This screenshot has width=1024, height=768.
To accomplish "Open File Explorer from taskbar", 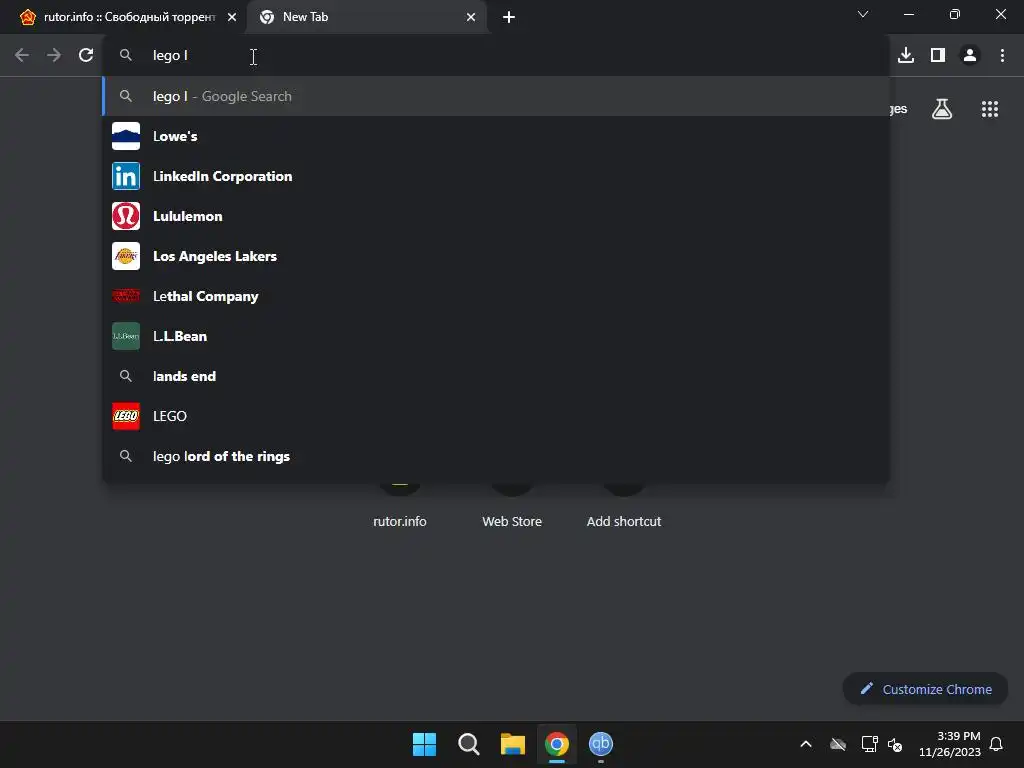I will click(513, 744).
